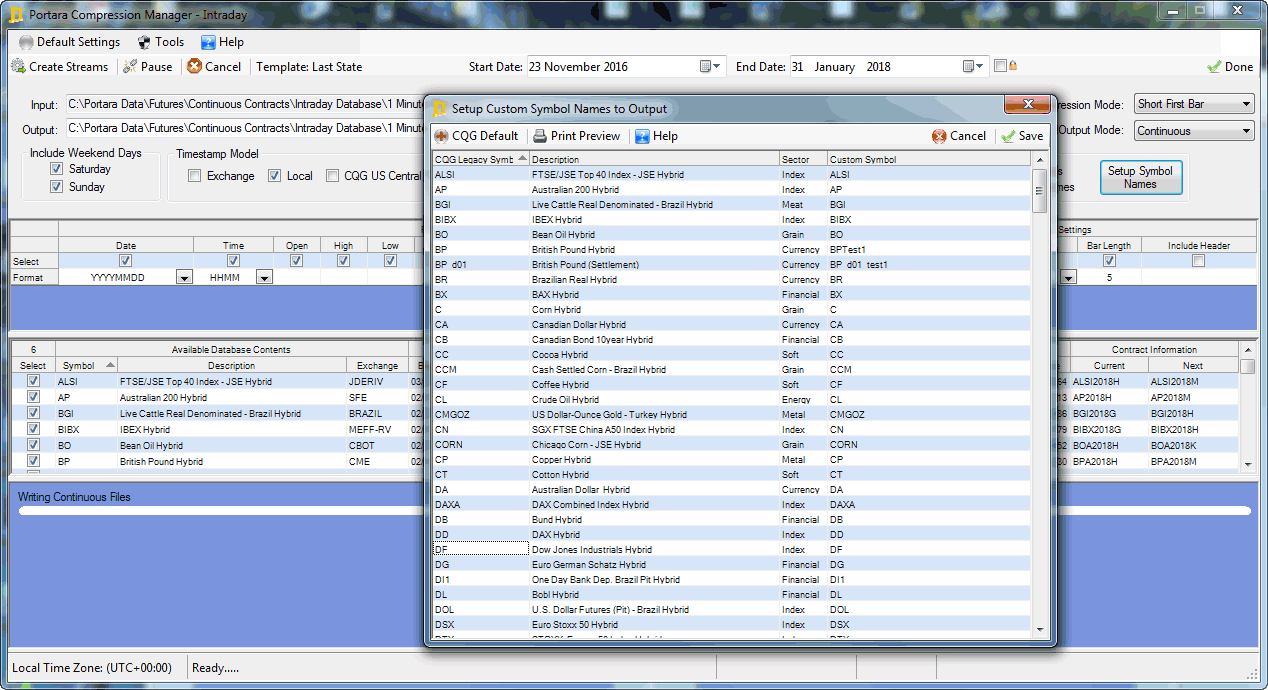The height and width of the screenshot is (690, 1268).
Task: Click the Crude Oil Hybrid description
Action: [x=565, y=399]
